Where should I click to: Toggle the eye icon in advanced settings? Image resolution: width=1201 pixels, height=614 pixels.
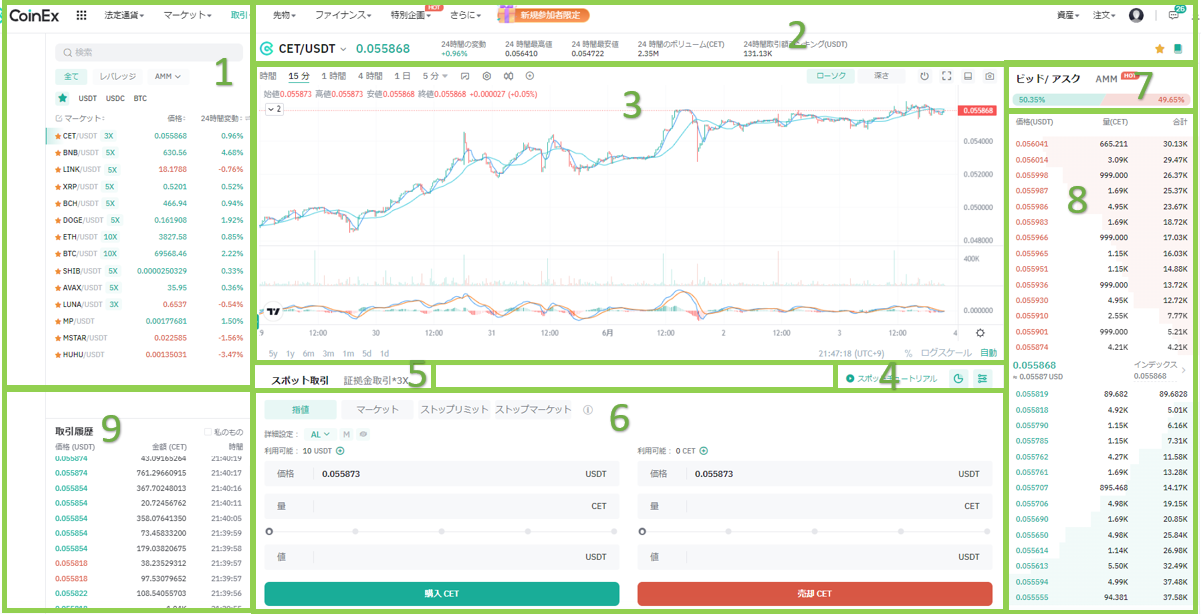363,434
